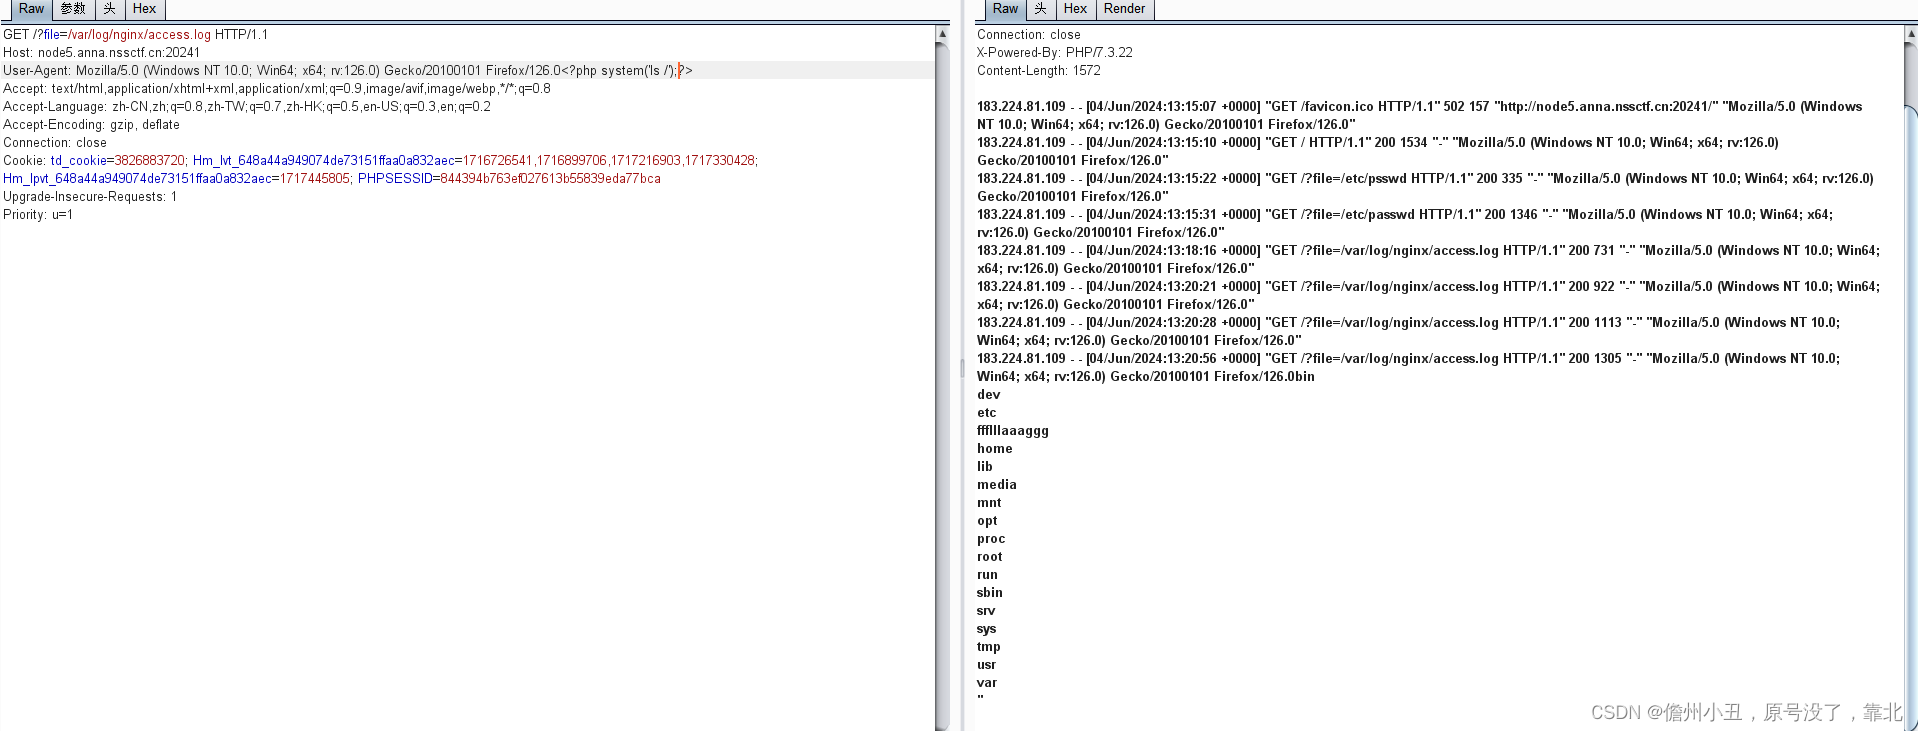Click the Priority: u=1 header
1918x731 pixels.
point(38,214)
